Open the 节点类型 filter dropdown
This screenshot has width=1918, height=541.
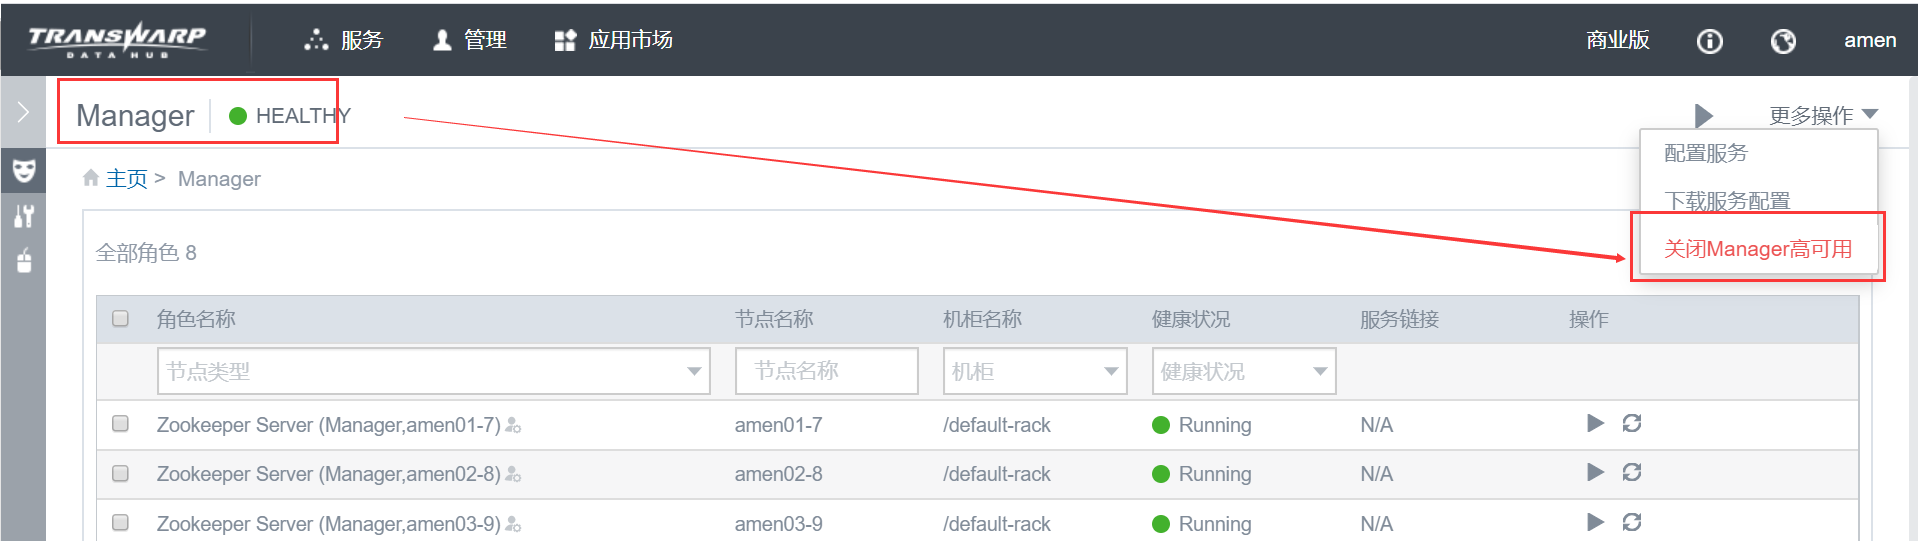click(433, 371)
